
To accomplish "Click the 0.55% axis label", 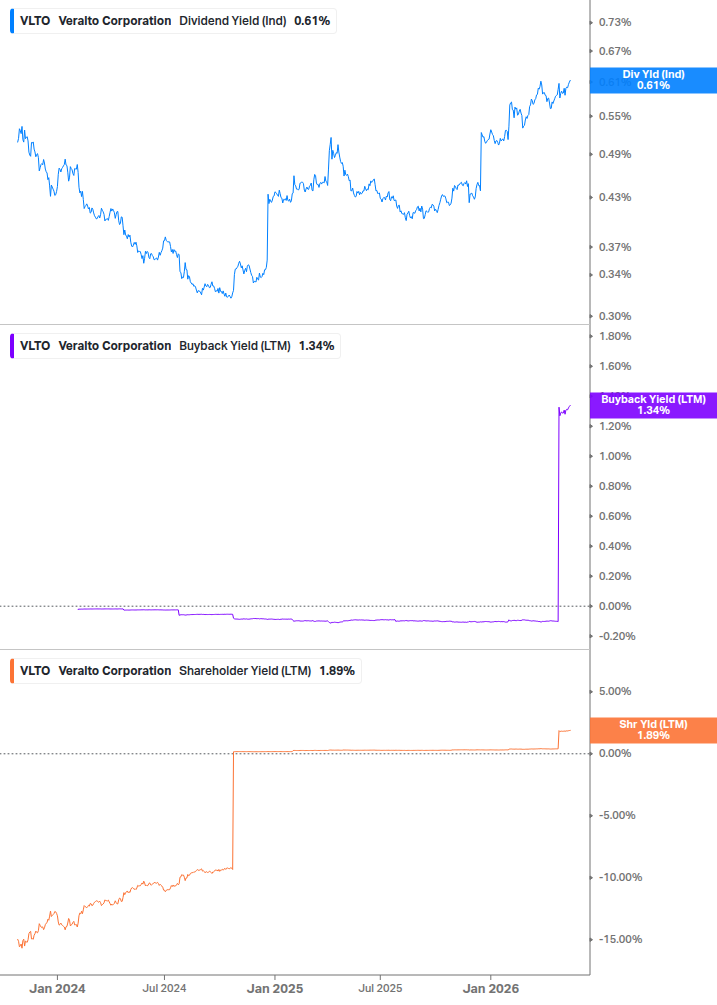I will pyautogui.click(x=615, y=117).
